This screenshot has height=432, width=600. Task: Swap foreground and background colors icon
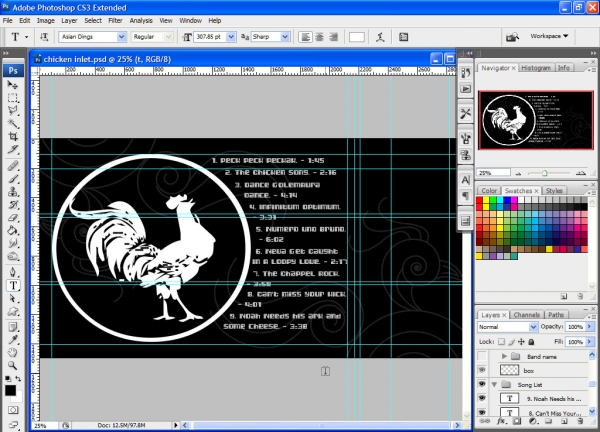click(18, 379)
